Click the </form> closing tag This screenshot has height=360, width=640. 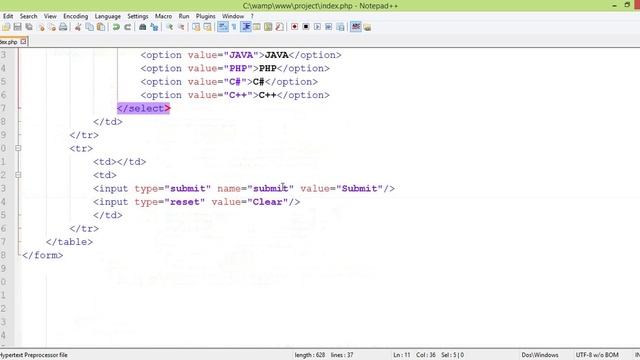click(x=42, y=256)
